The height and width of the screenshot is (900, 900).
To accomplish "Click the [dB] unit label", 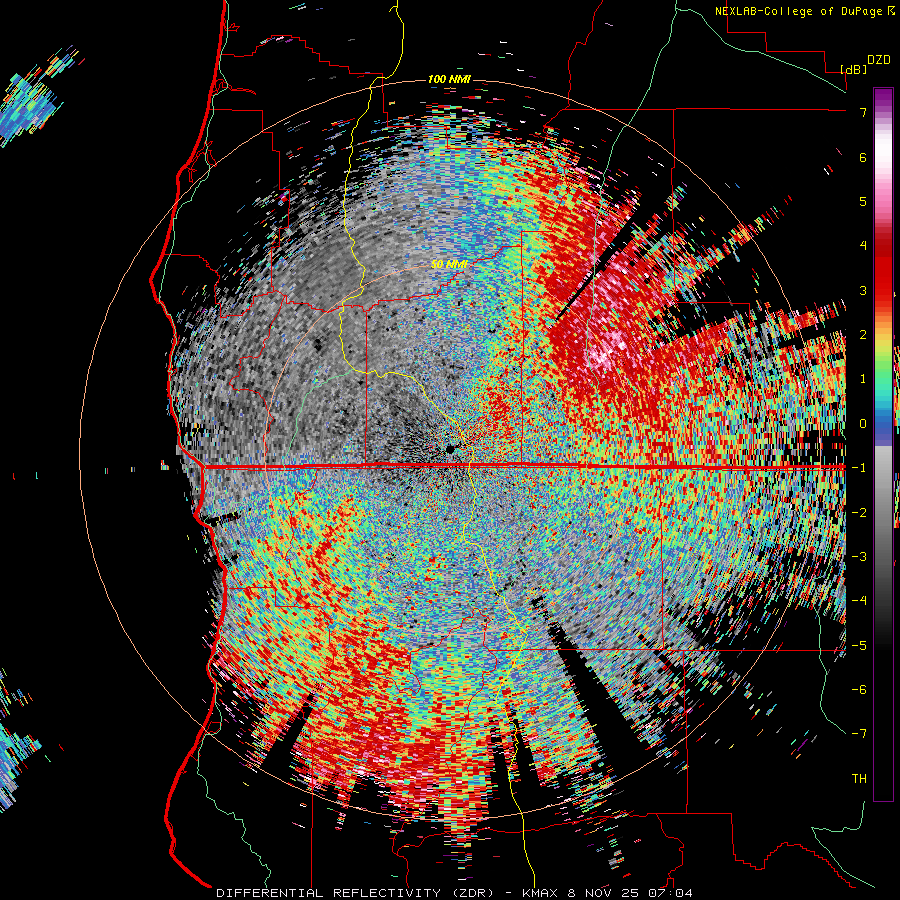I will point(853,69).
